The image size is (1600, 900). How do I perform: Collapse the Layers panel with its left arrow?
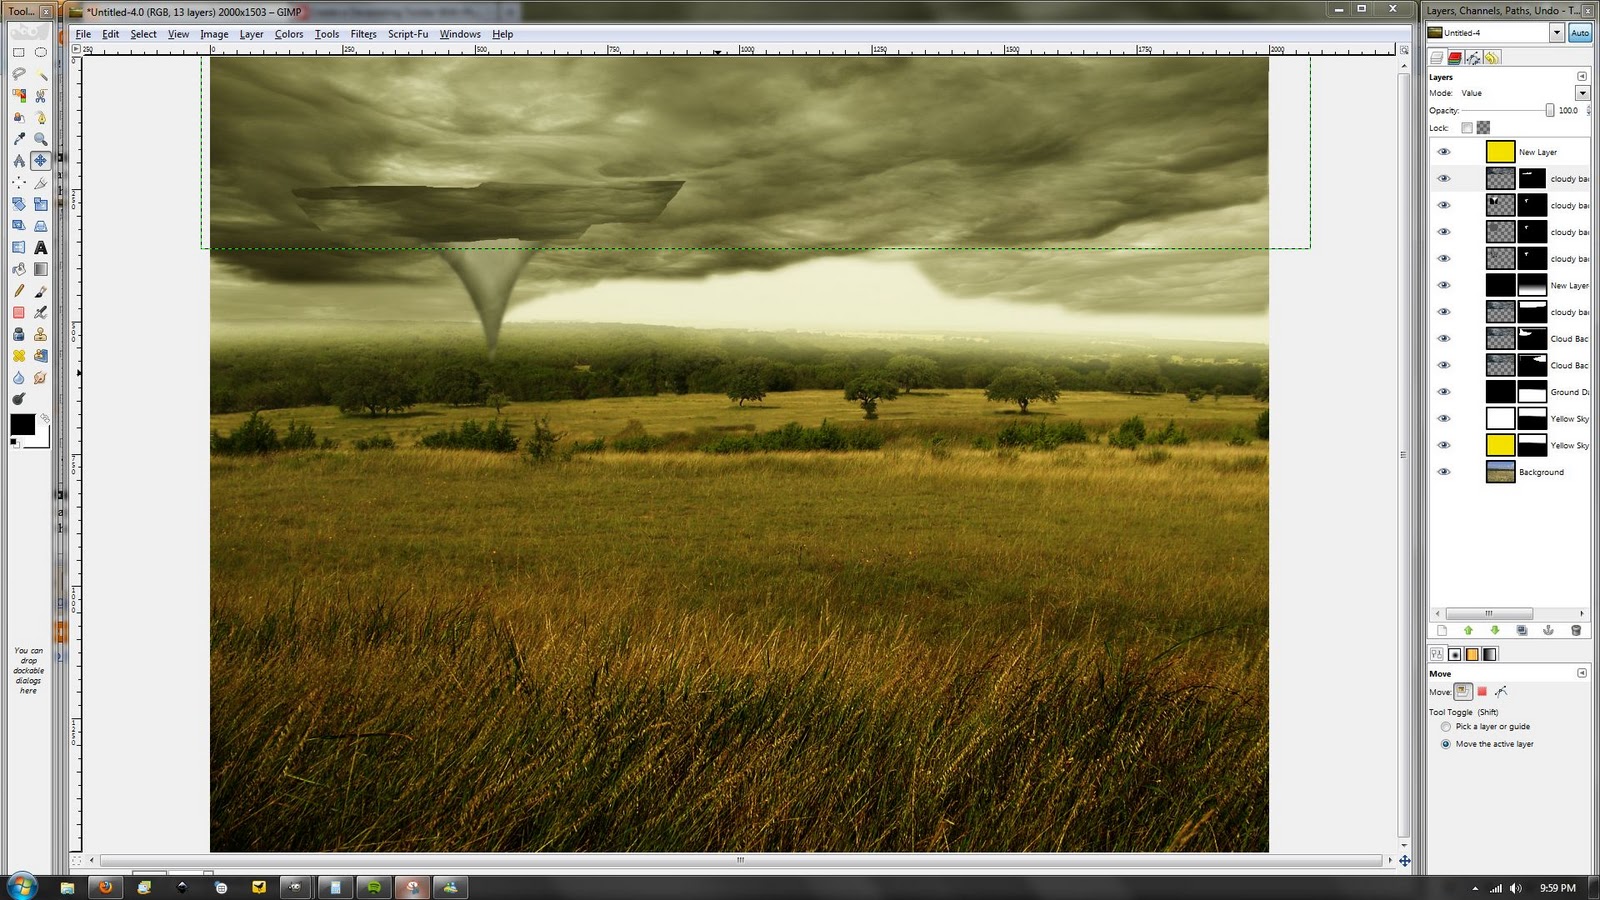(1582, 77)
